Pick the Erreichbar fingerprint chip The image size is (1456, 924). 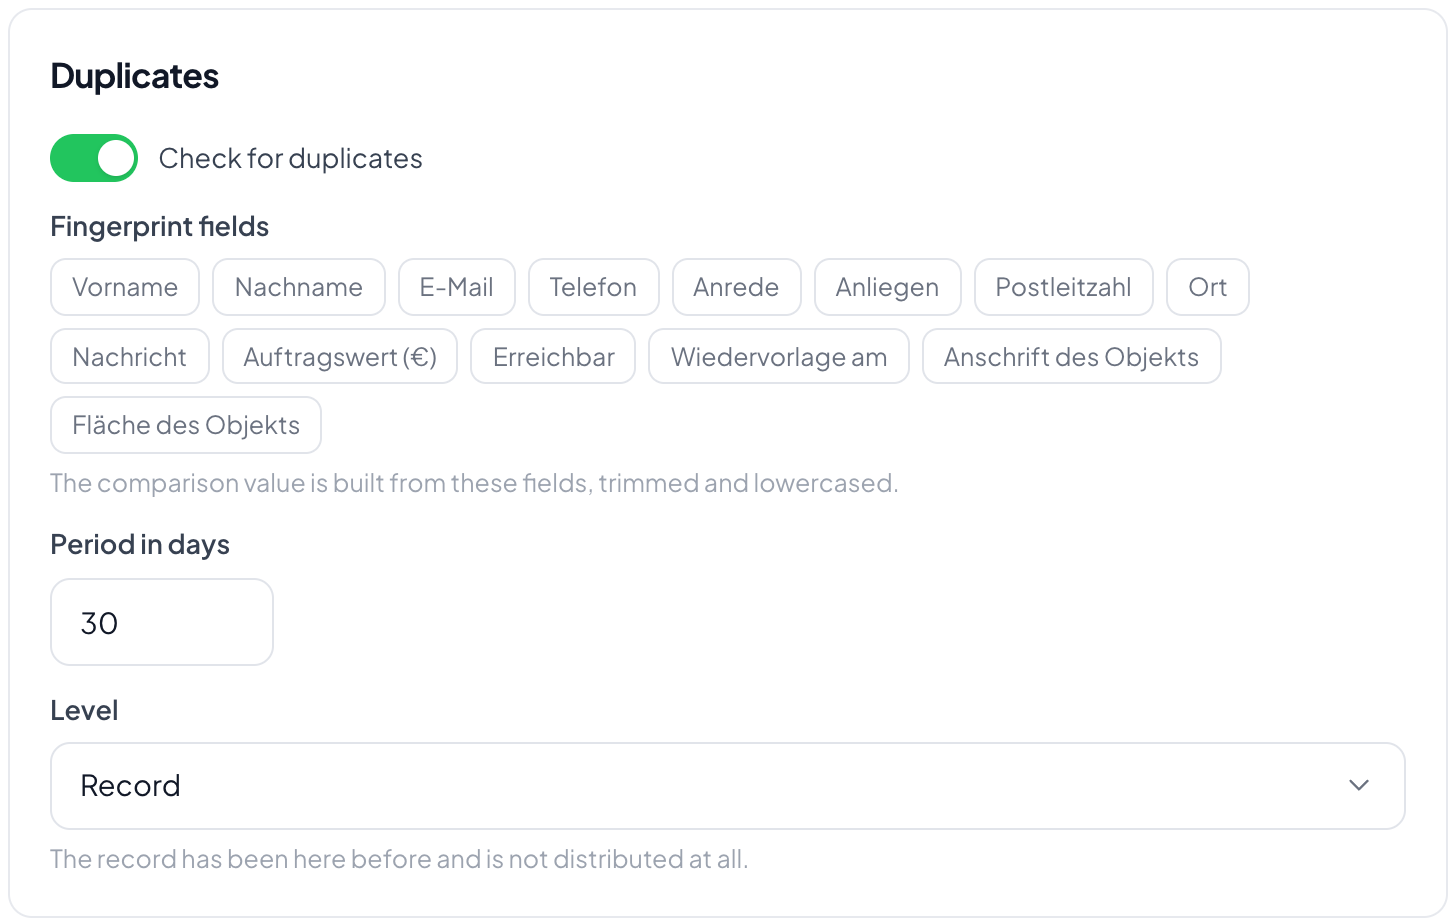tap(553, 356)
